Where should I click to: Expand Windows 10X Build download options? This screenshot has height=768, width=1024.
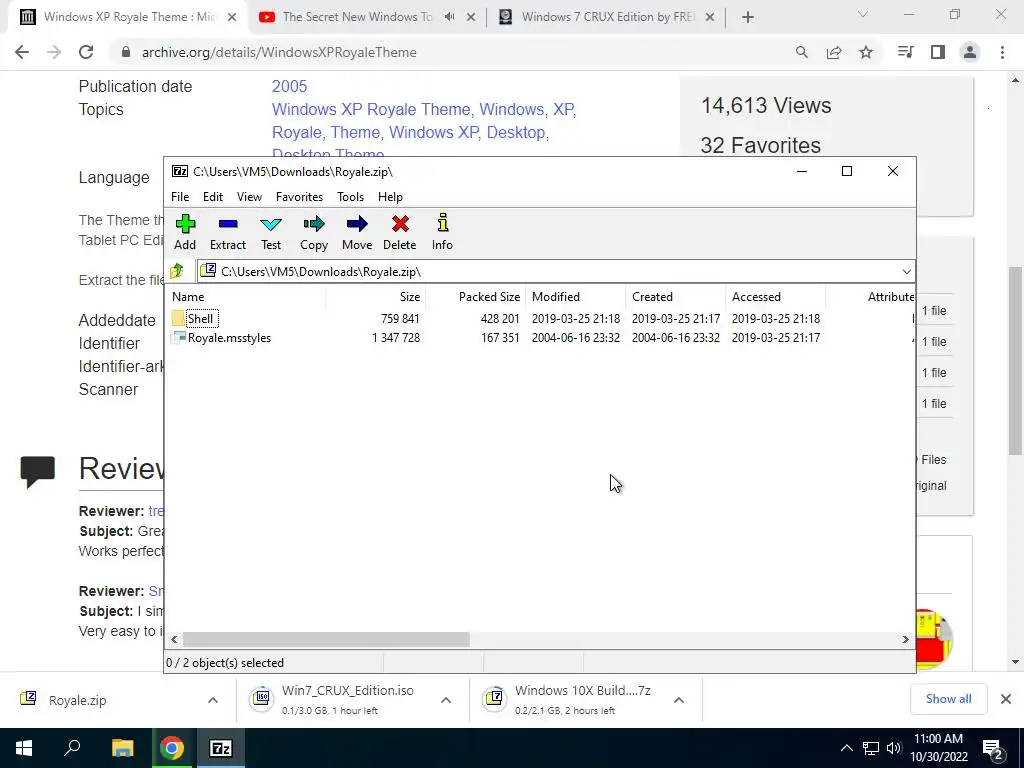[679, 700]
